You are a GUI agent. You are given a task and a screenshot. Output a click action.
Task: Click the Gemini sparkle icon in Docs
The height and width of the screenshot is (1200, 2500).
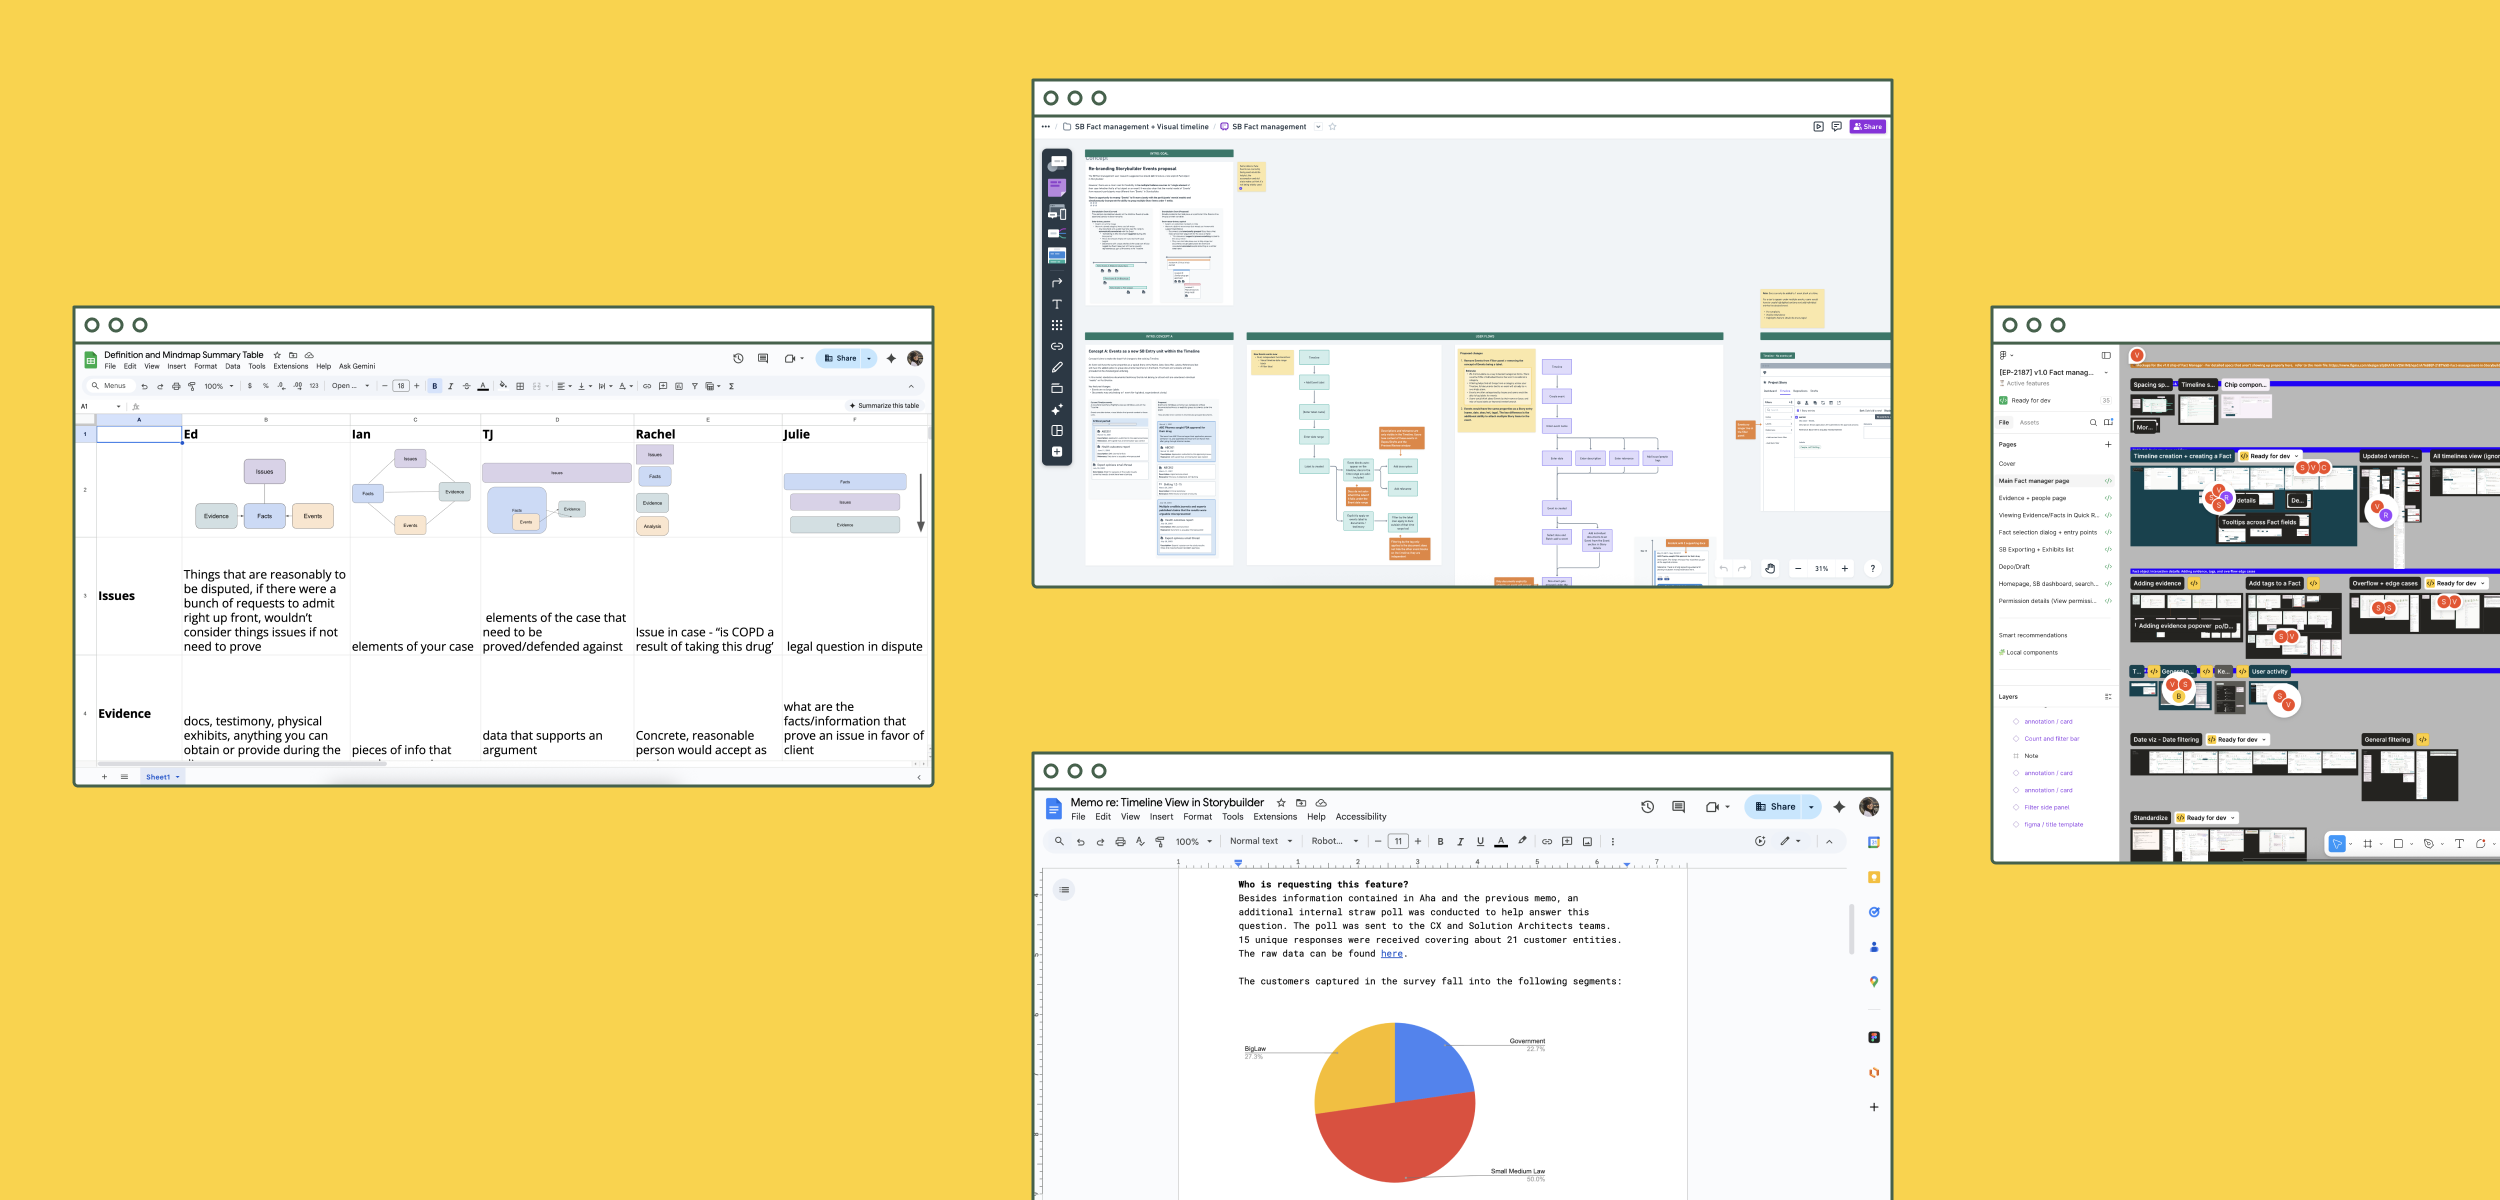[1839, 807]
